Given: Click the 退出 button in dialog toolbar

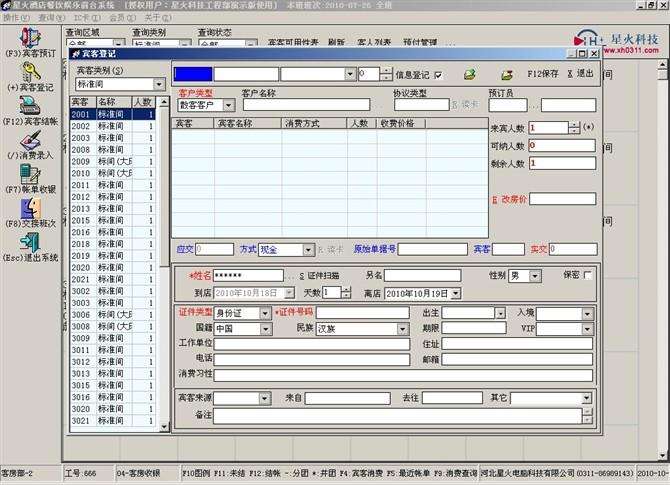Looking at the screenshot, I should (x=584, y=74).
